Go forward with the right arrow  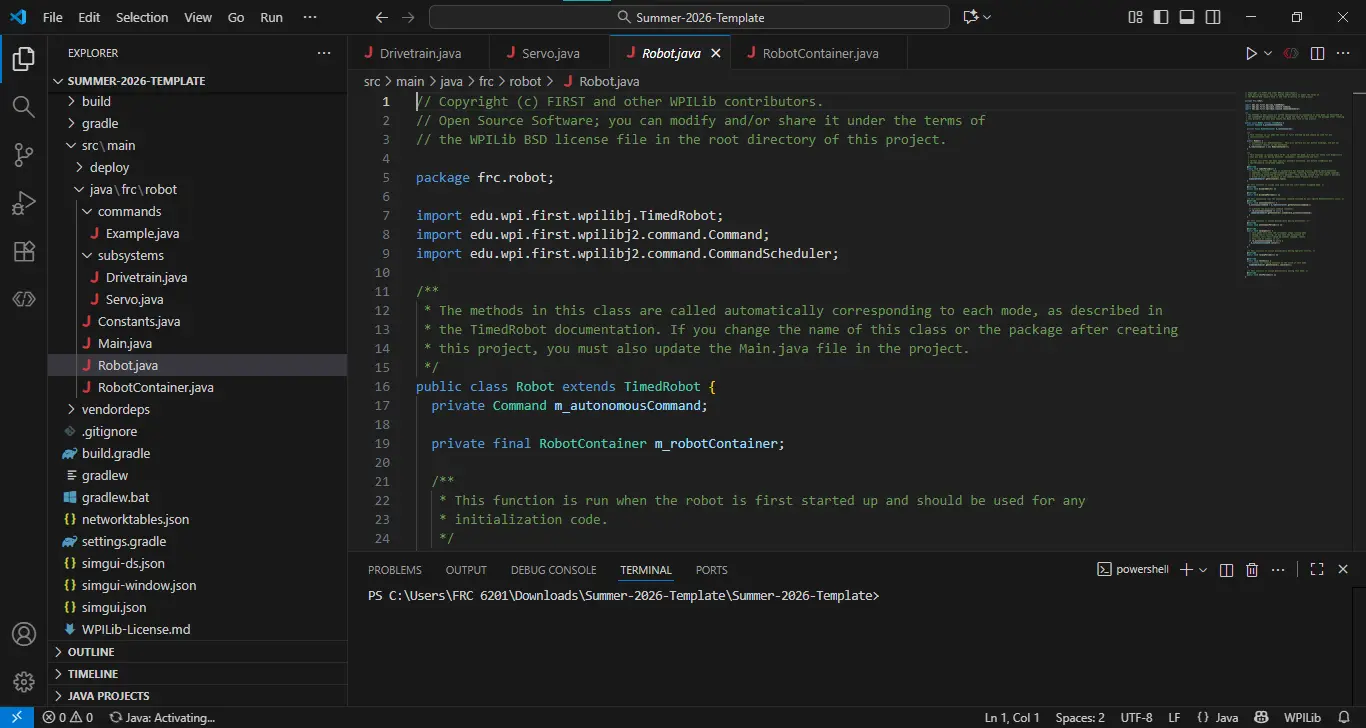tap(407, 17)
